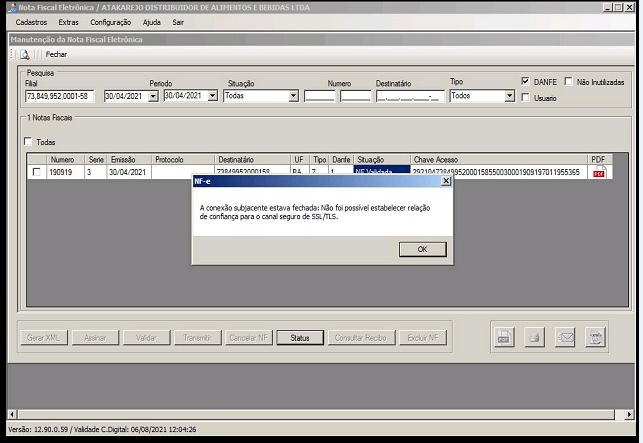The image size is (643, 443).
Task: Click the Excluir NF button
Action: pyautogui.click(x=423, y=338)
